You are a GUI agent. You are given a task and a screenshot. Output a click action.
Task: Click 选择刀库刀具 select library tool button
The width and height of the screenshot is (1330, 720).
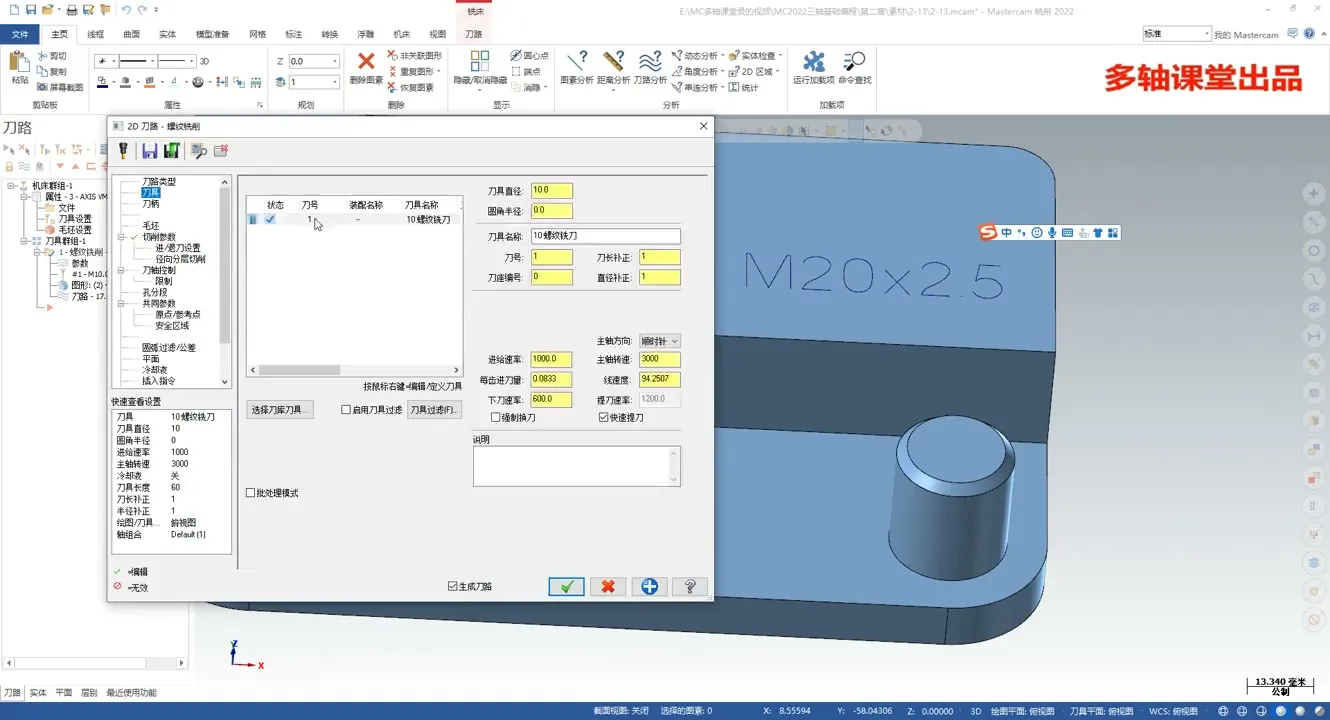[x=279, y=410]
